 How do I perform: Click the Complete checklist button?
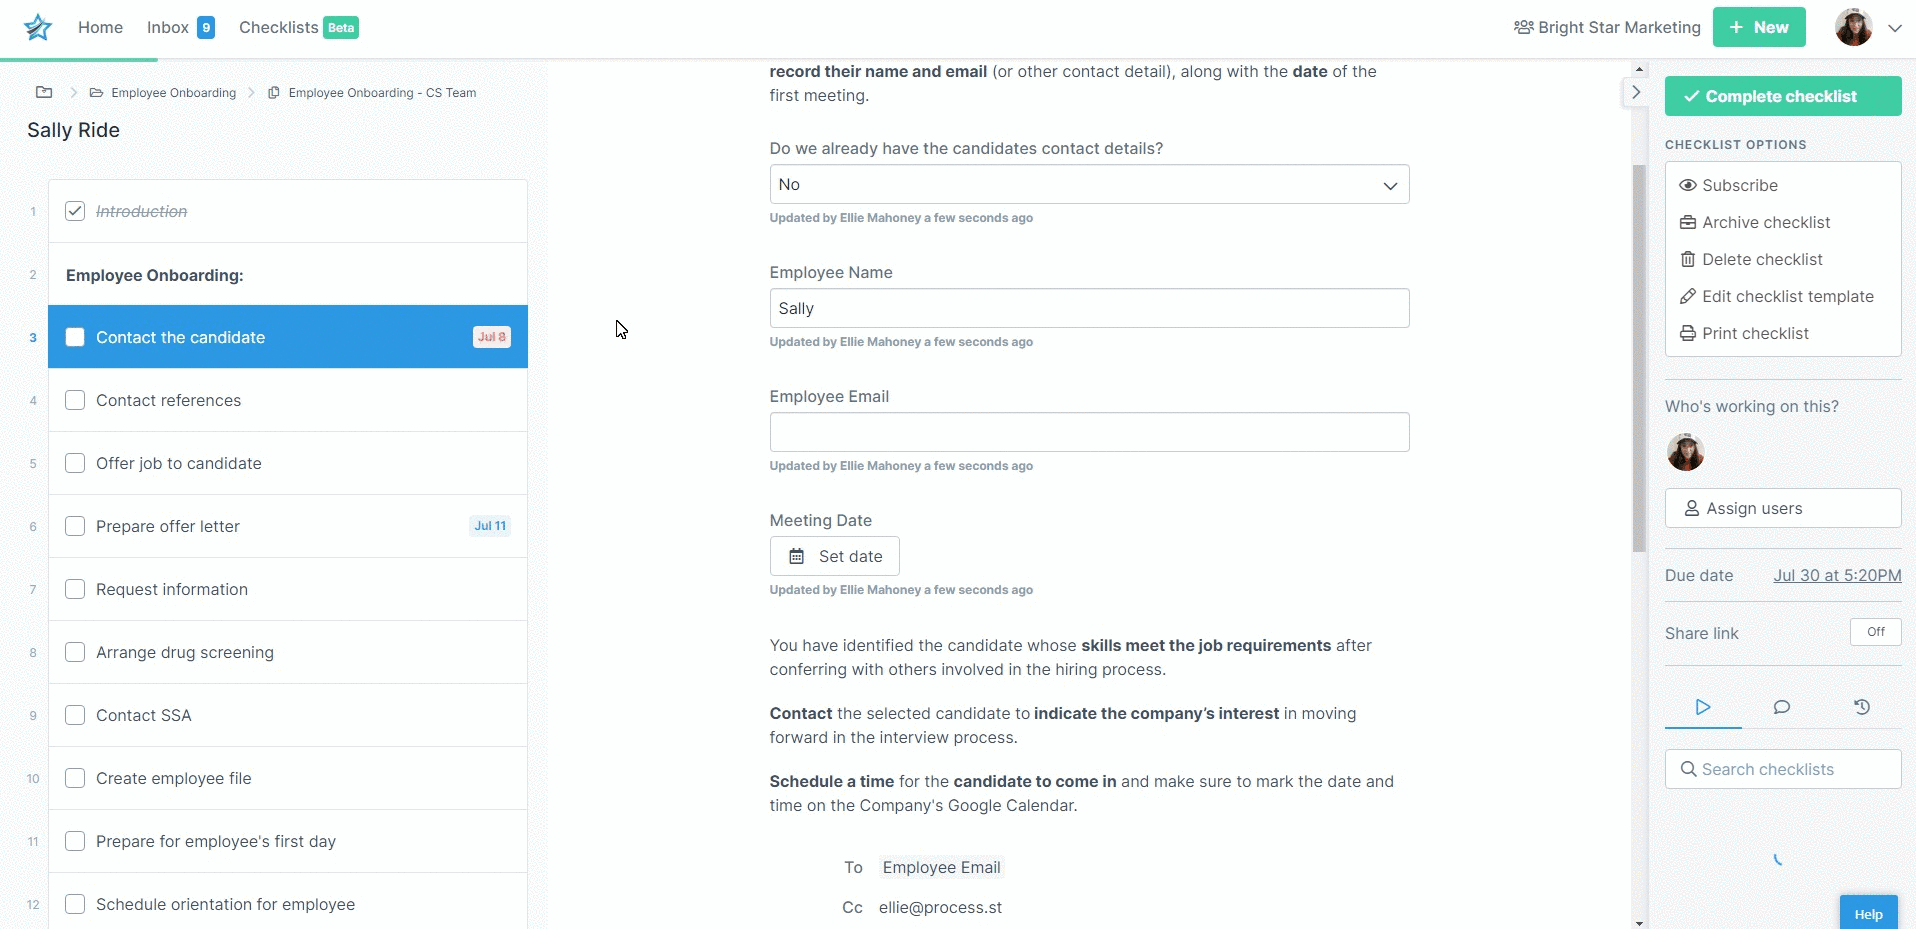(x=1783, y=96)
